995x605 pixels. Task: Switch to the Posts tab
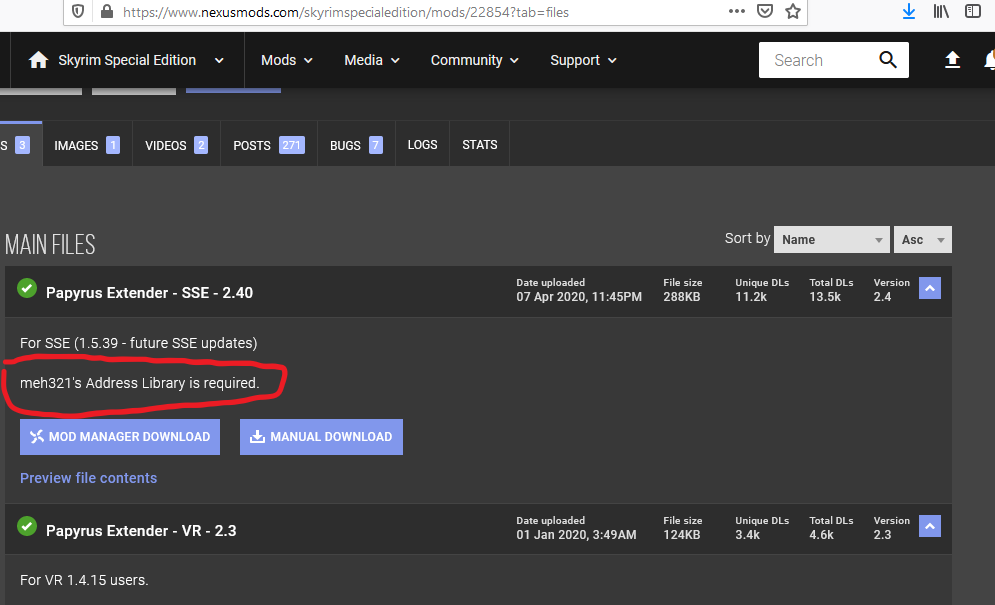coord(269,145)
